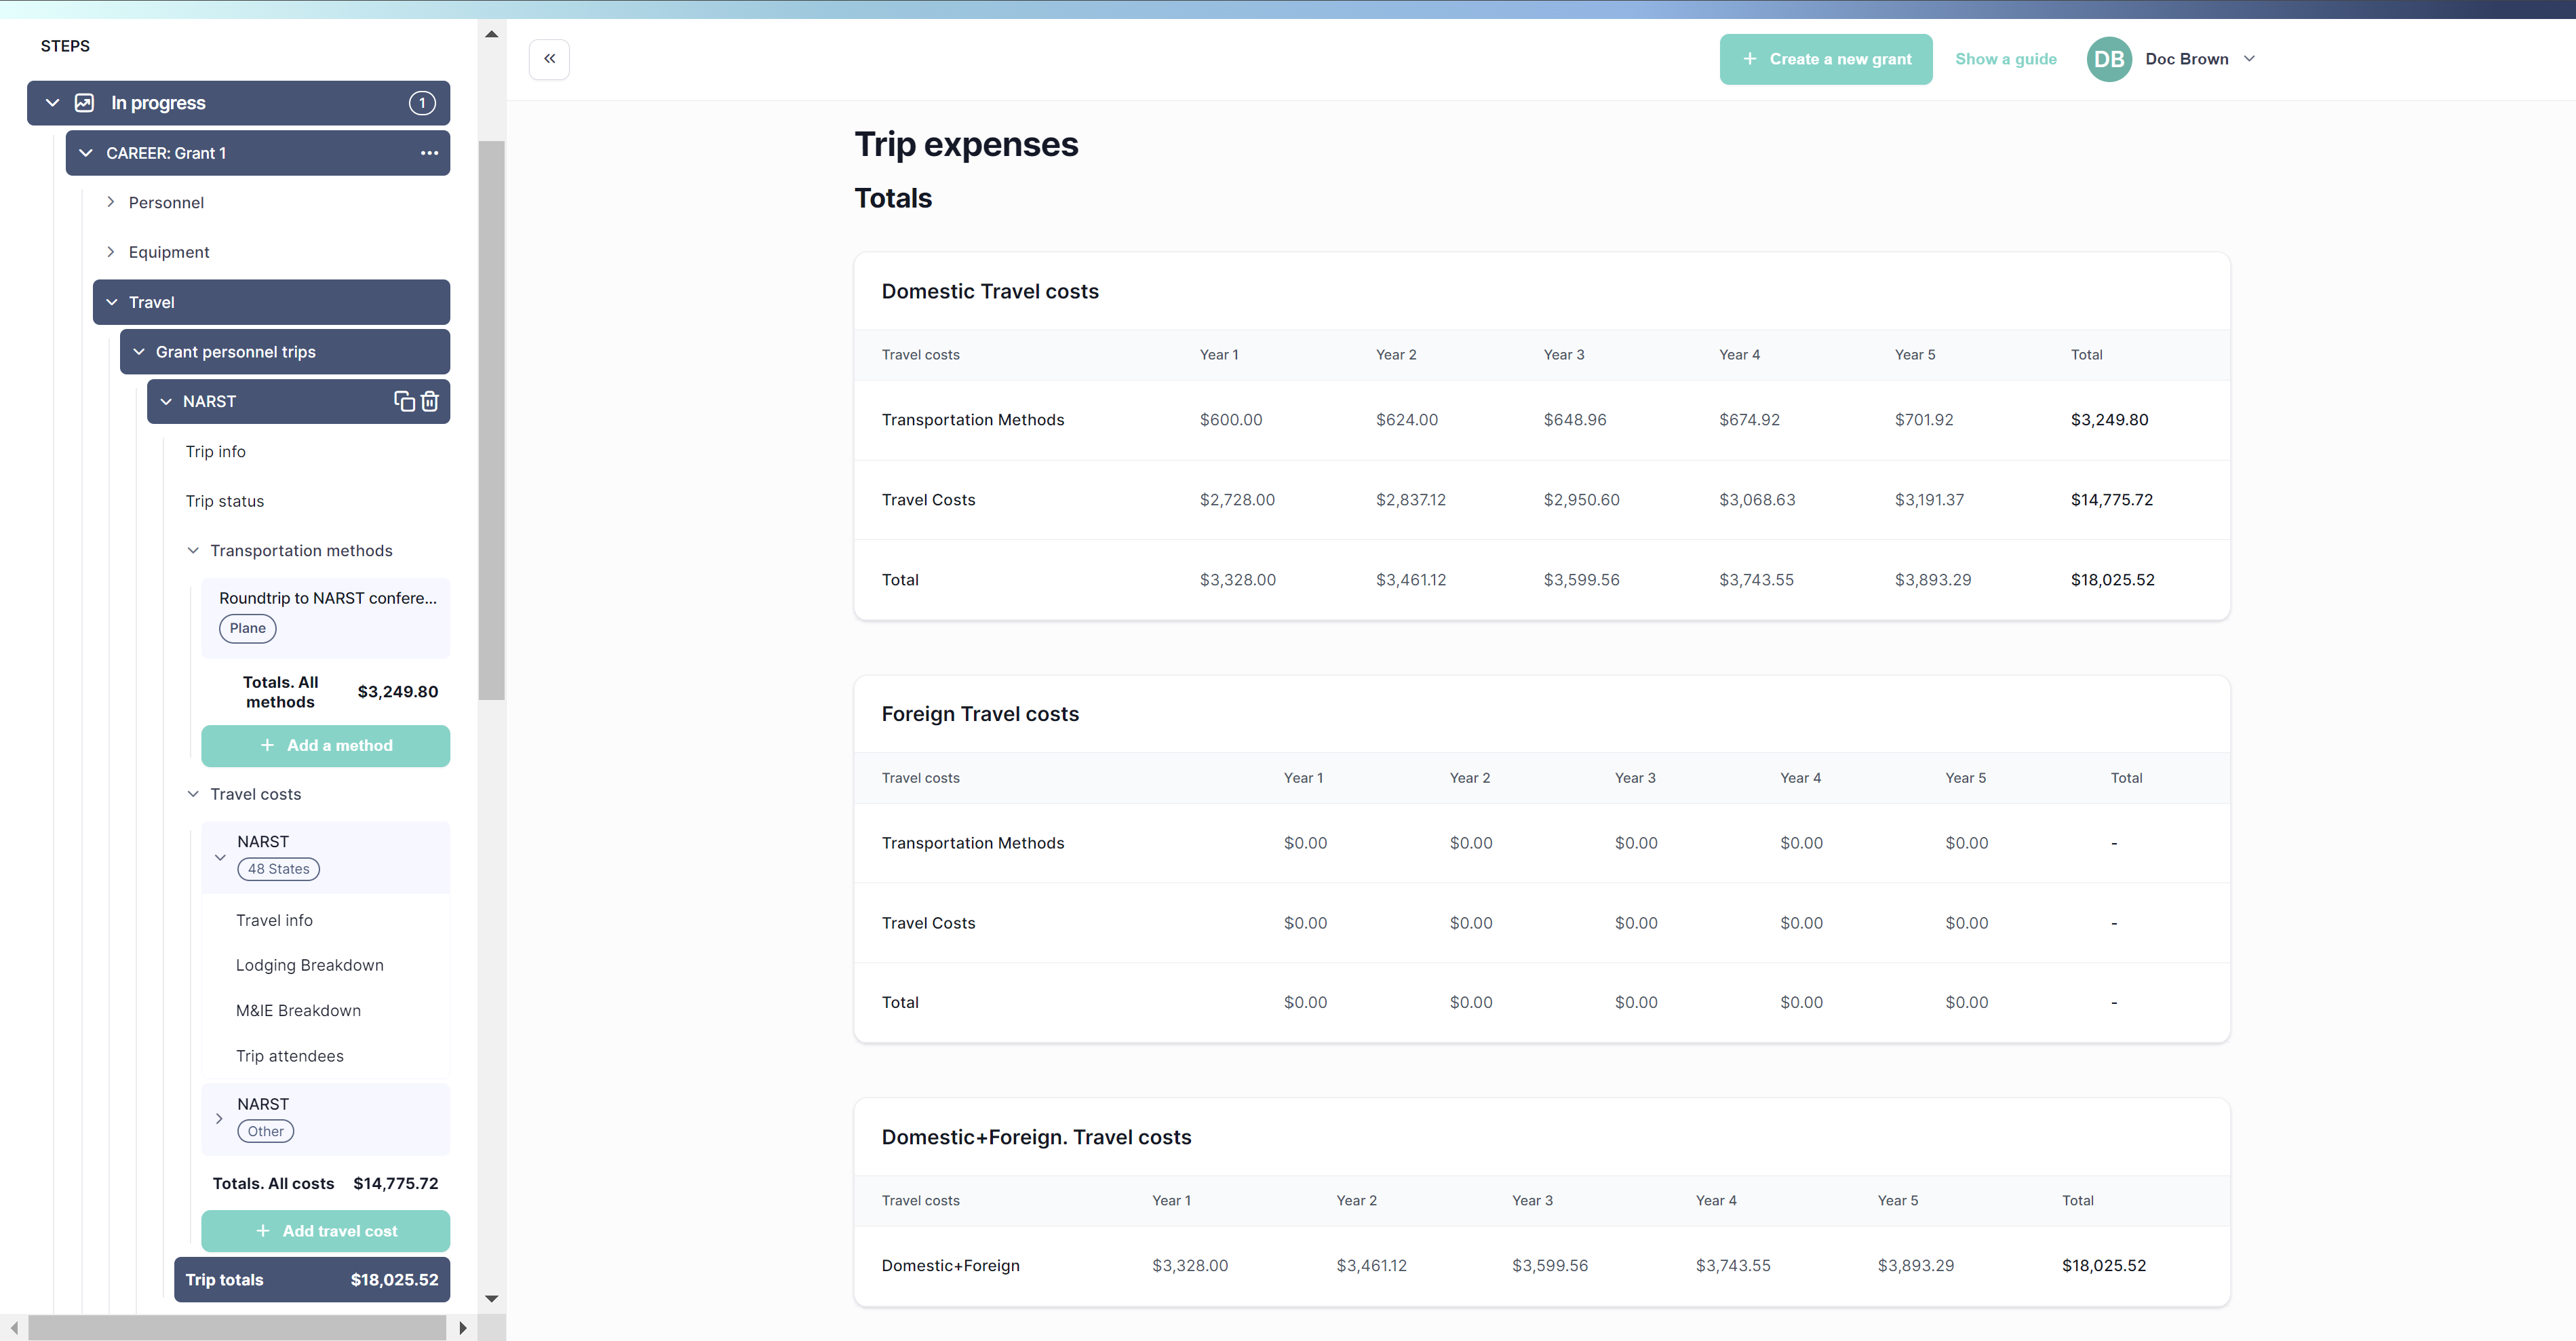Collapse sidebar with double-chevron button
The image size is (2576, 1341).
tap(549, 59)
